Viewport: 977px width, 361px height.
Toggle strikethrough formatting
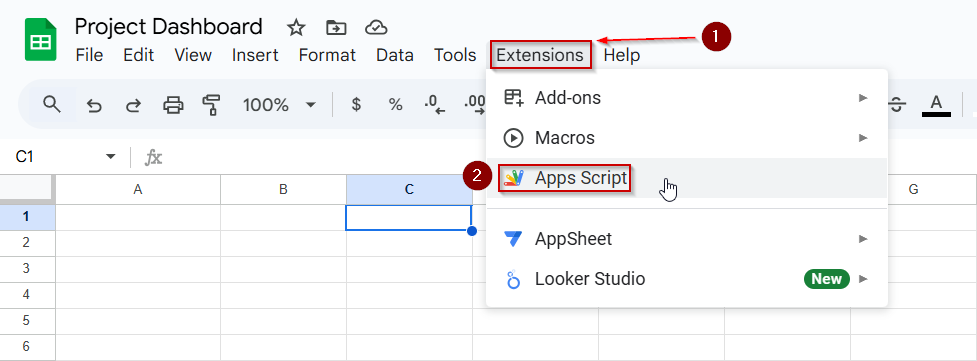click(x=897, y=105)
